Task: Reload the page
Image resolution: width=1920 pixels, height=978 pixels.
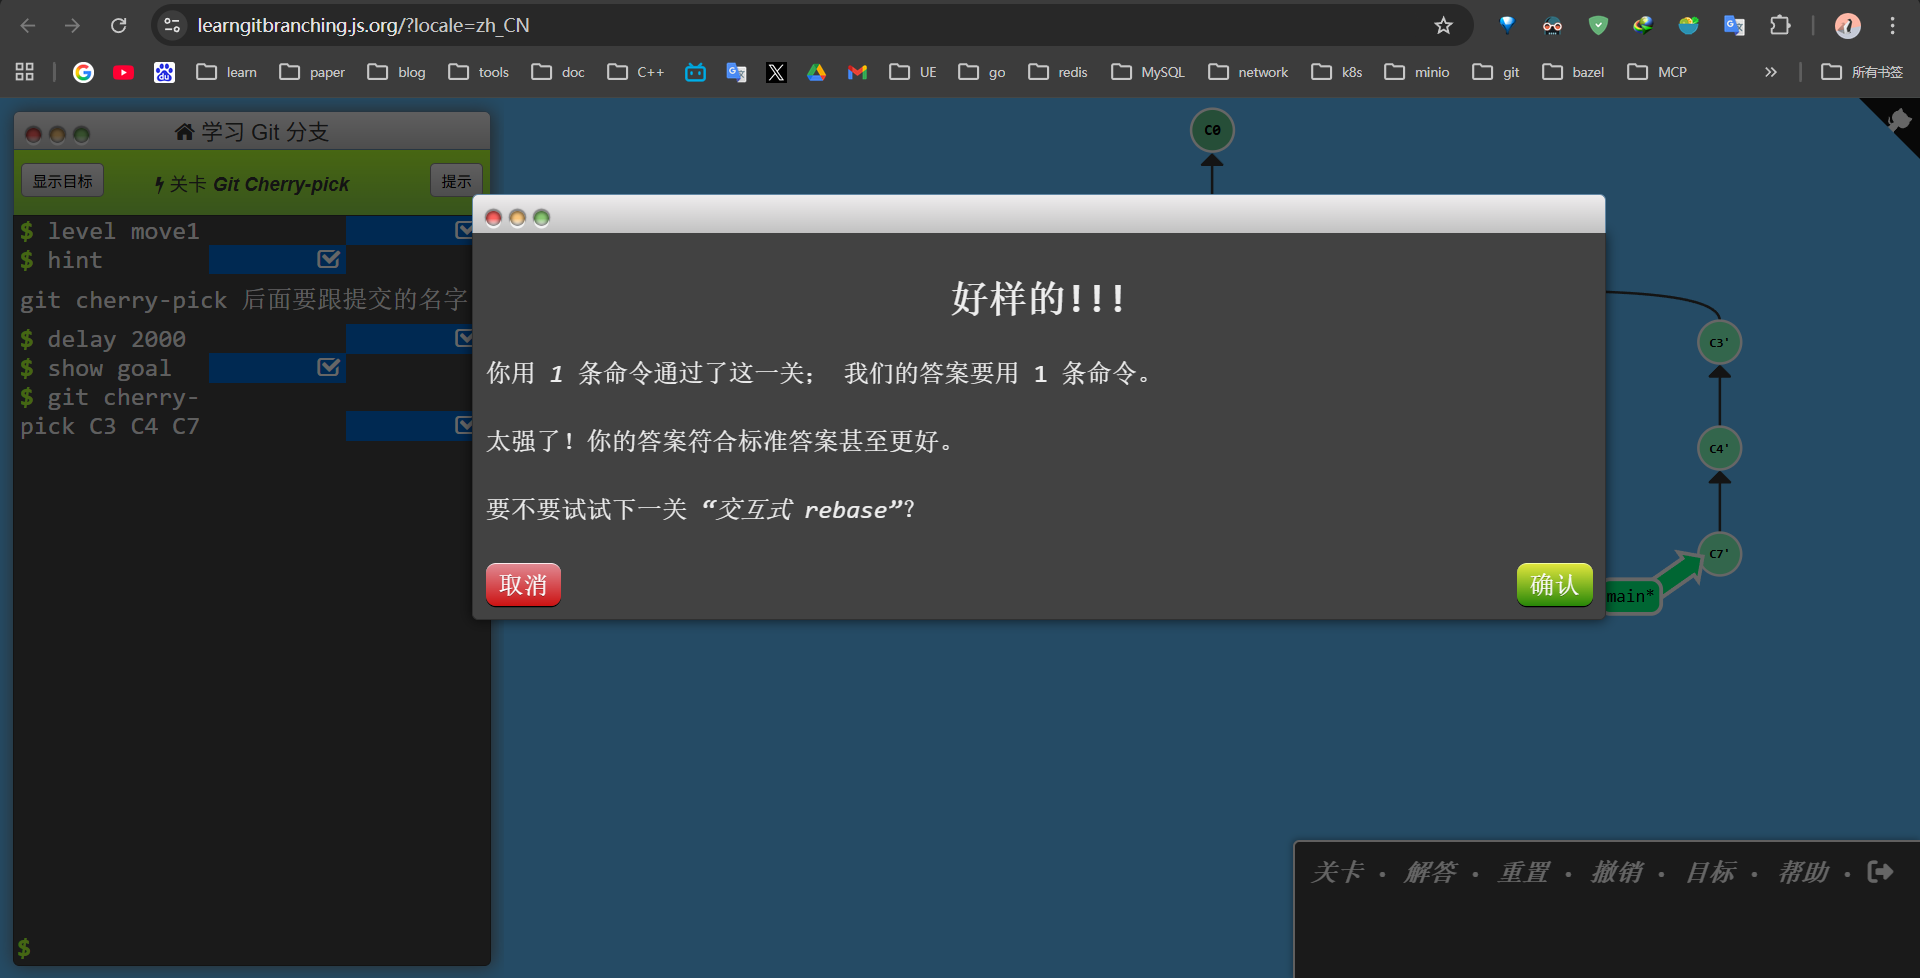Action: coord(118,25)
